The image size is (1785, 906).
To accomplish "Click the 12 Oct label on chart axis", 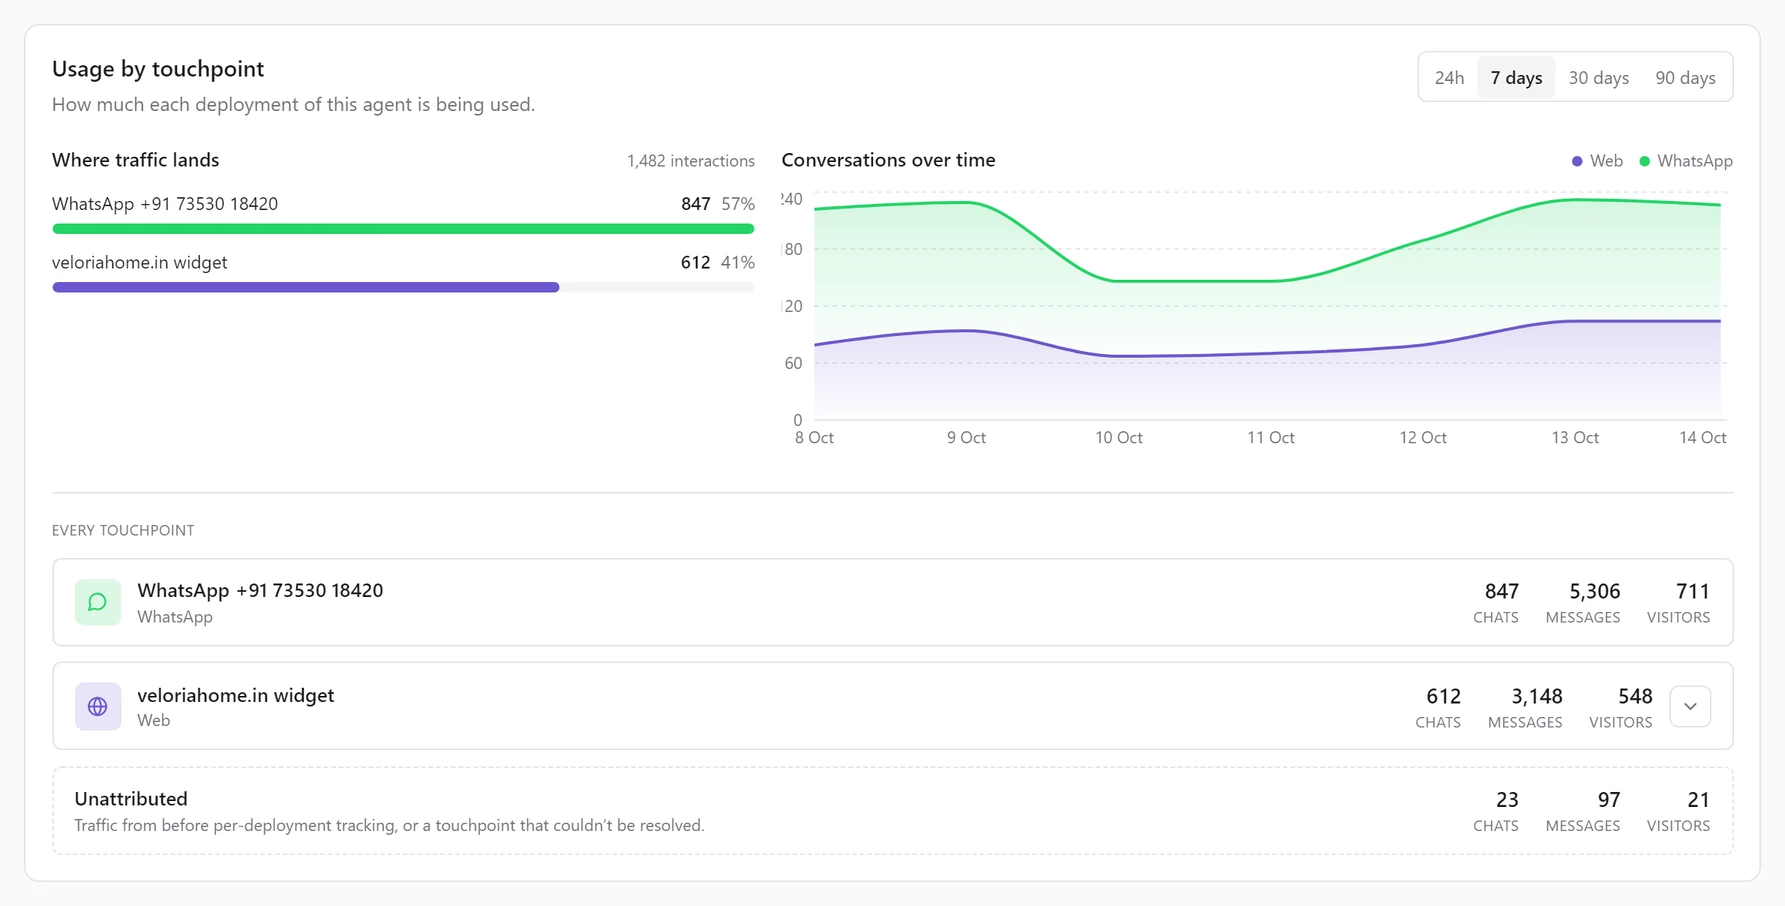I will tap(1422, 438).
